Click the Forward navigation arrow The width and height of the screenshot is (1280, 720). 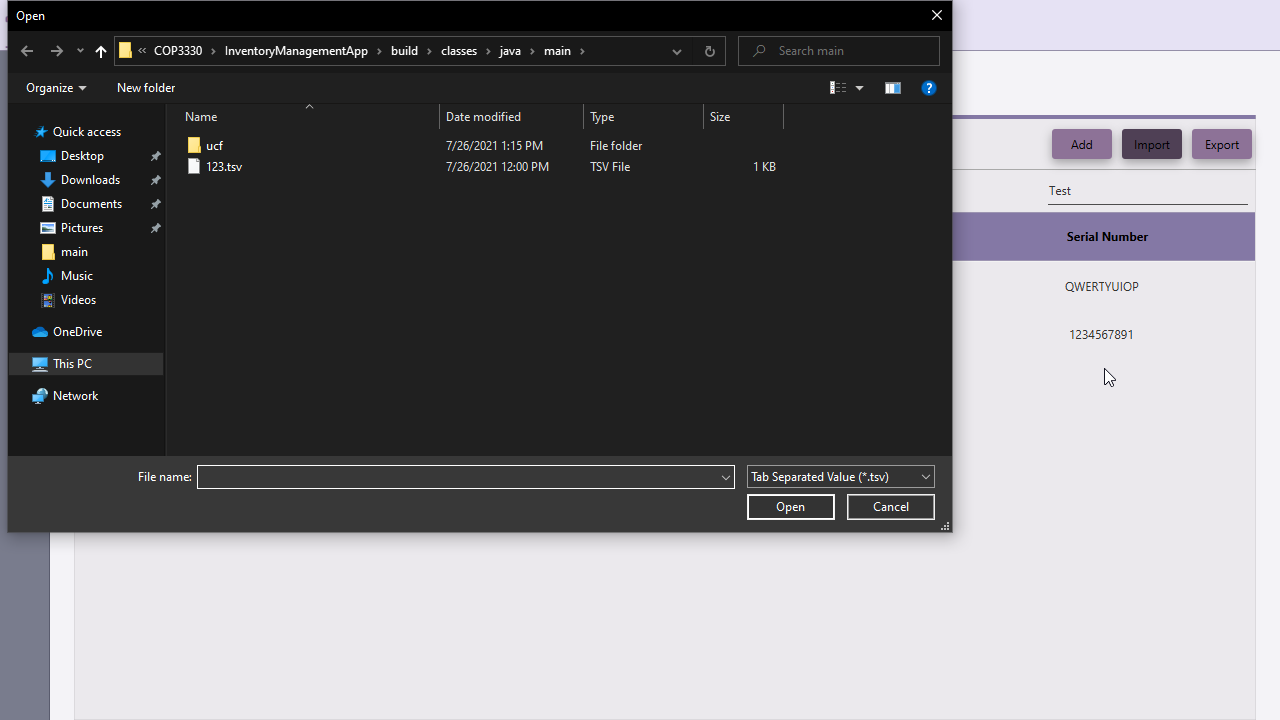(x=57, y=51)
